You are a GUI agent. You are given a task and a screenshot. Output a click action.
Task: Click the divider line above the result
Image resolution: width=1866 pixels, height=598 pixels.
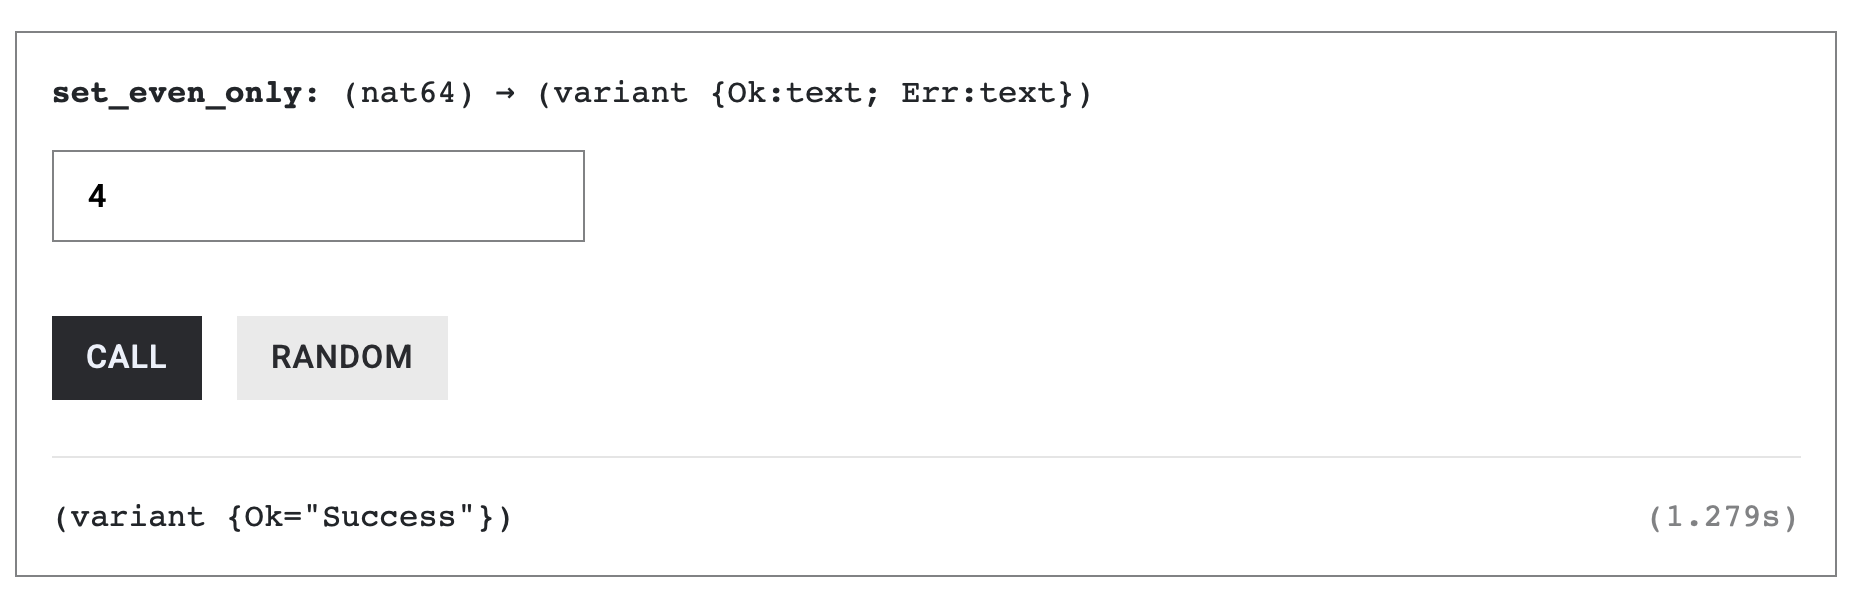click(926, 457)
